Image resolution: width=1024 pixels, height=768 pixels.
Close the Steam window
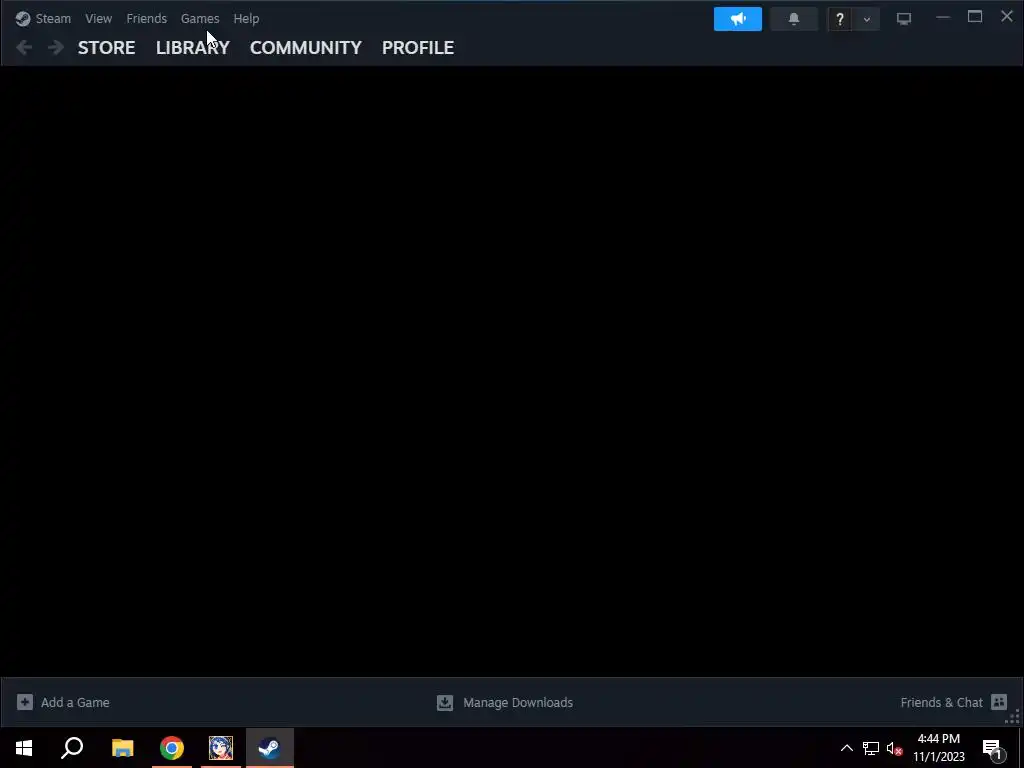[1007, 16]
